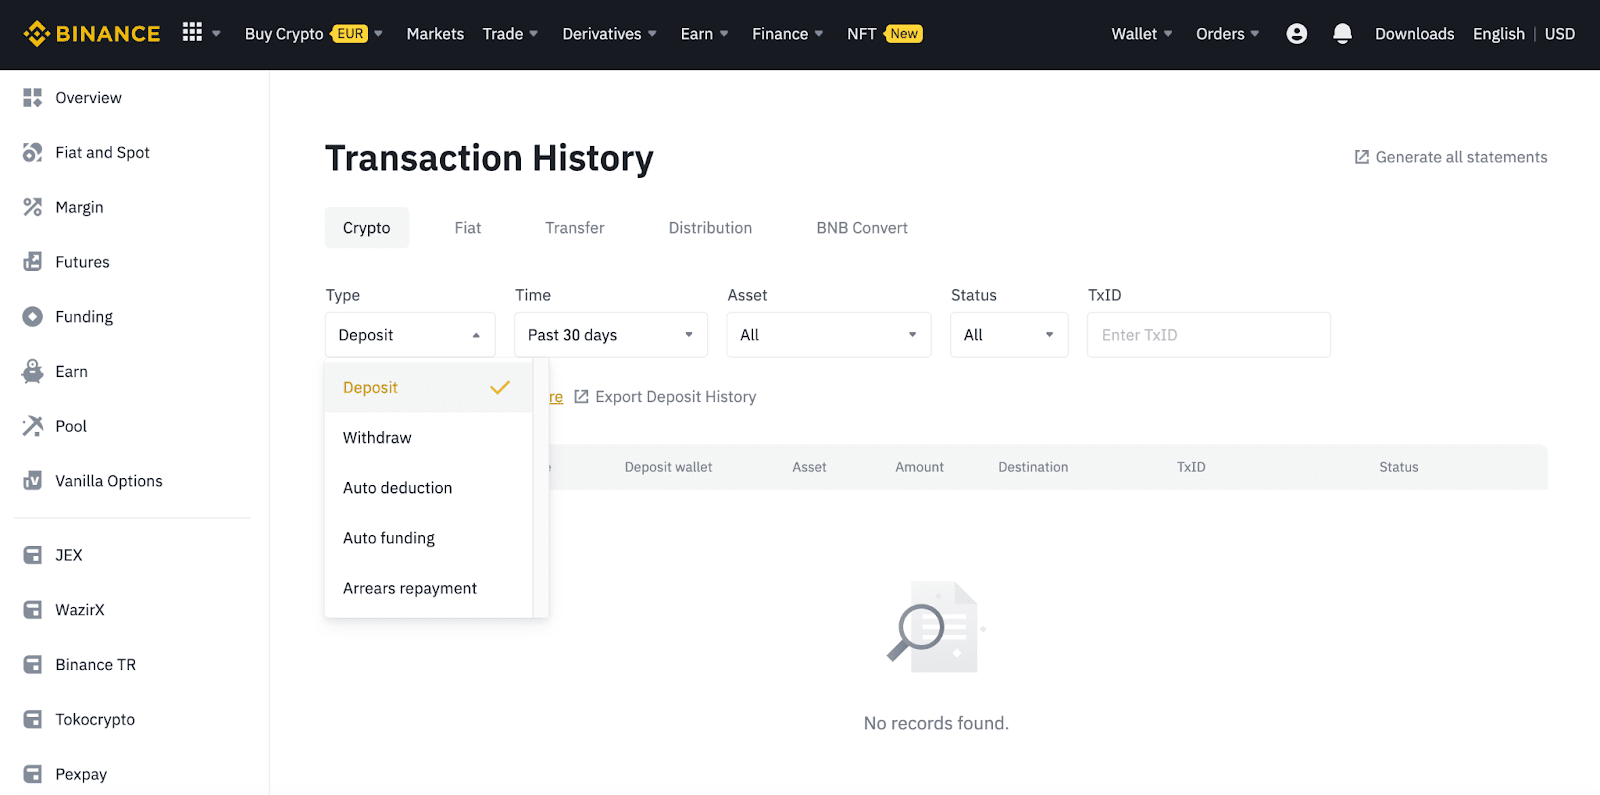Click the Earn piggy bank icon
This screenshot has height=795, width=1600.
33,372
